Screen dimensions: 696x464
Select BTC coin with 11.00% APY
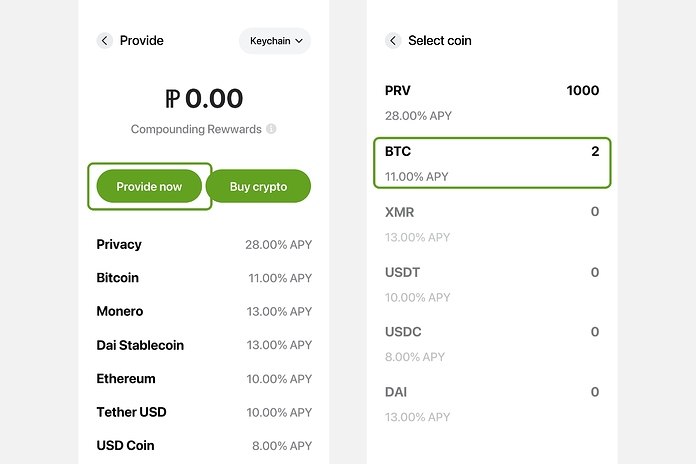(x=492, y=163)
